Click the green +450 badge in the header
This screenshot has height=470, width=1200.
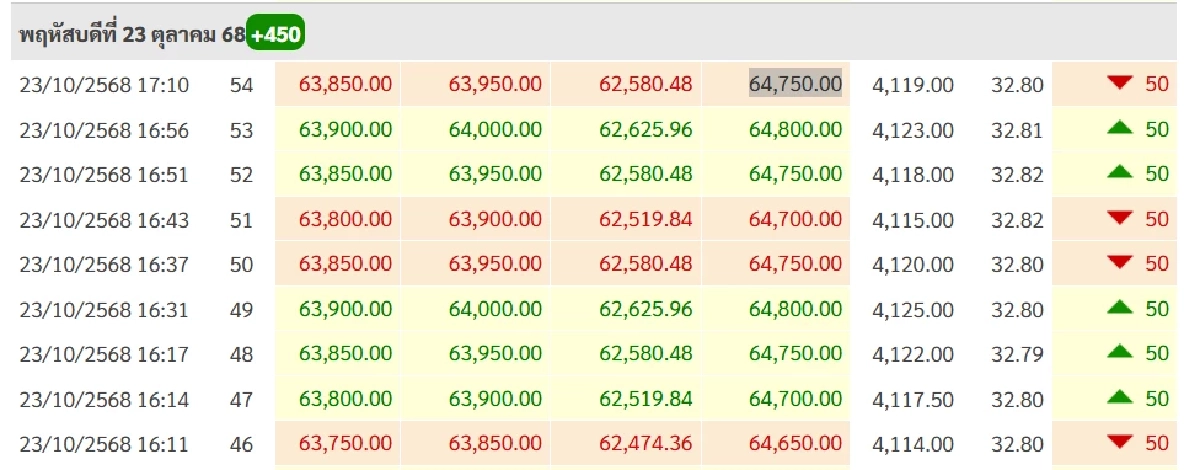[275, 35]
